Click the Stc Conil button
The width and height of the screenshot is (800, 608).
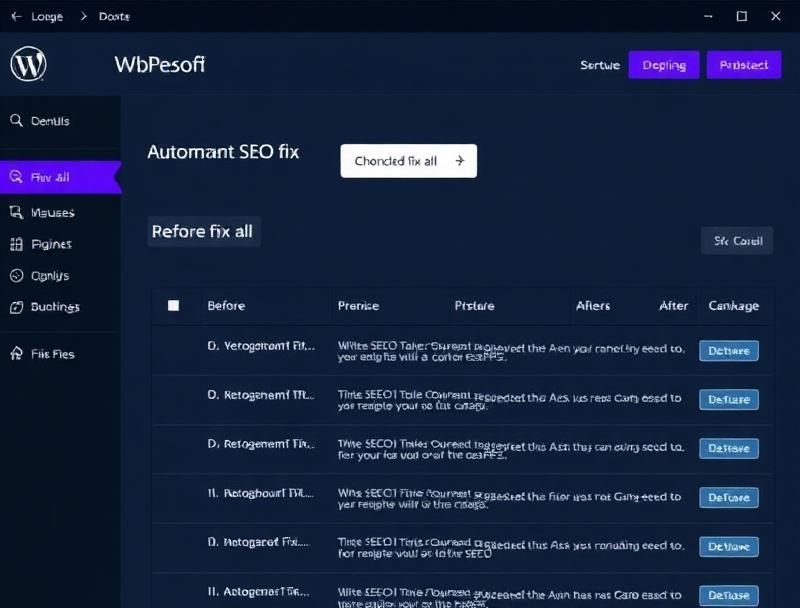point(737,241)
